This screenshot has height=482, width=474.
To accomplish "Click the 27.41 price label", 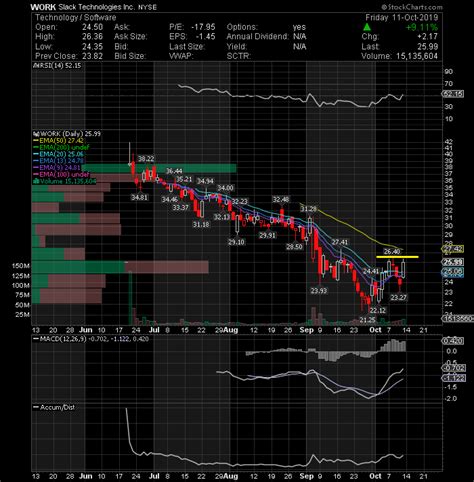I will pyautogui.click(x=340, y=242).
